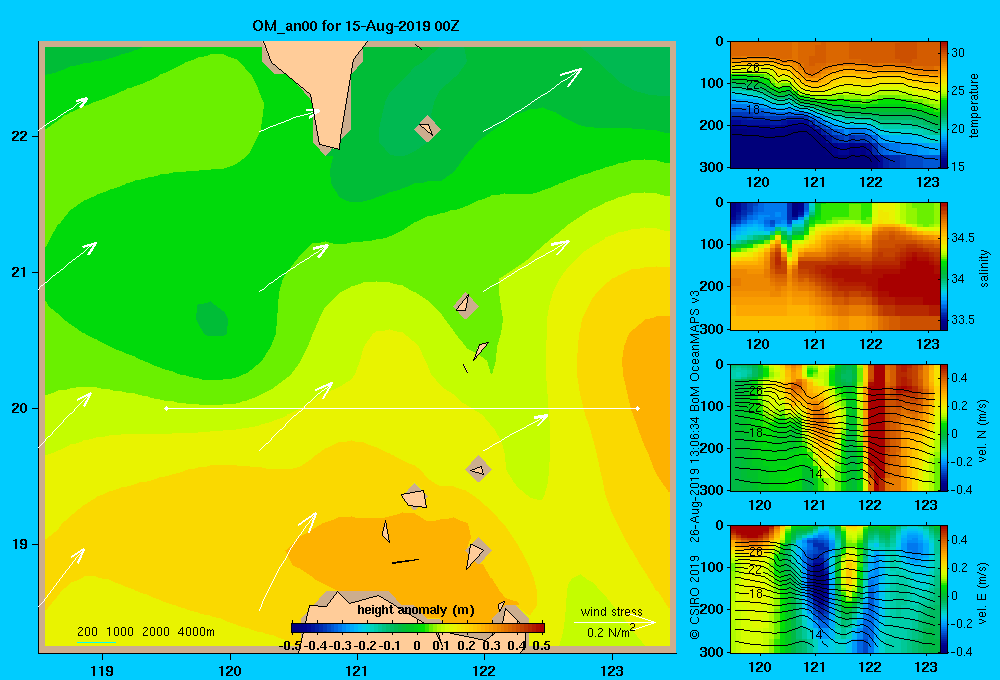Screen dimensions: 1000x680
Task: Select the 'wind stress' legend label
Action: tap(612, 611)
